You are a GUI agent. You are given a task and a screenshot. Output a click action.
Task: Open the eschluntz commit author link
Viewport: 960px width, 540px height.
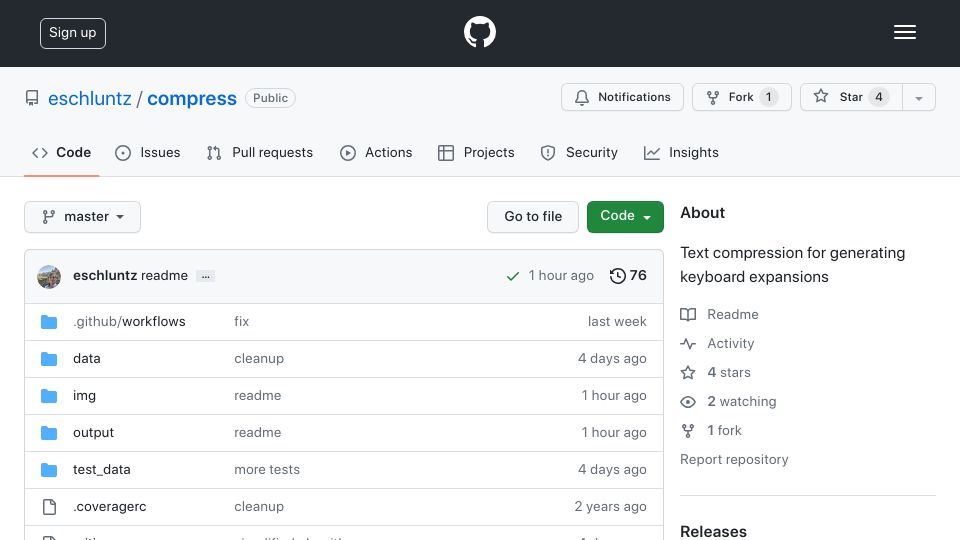click(x=105, y=276)
